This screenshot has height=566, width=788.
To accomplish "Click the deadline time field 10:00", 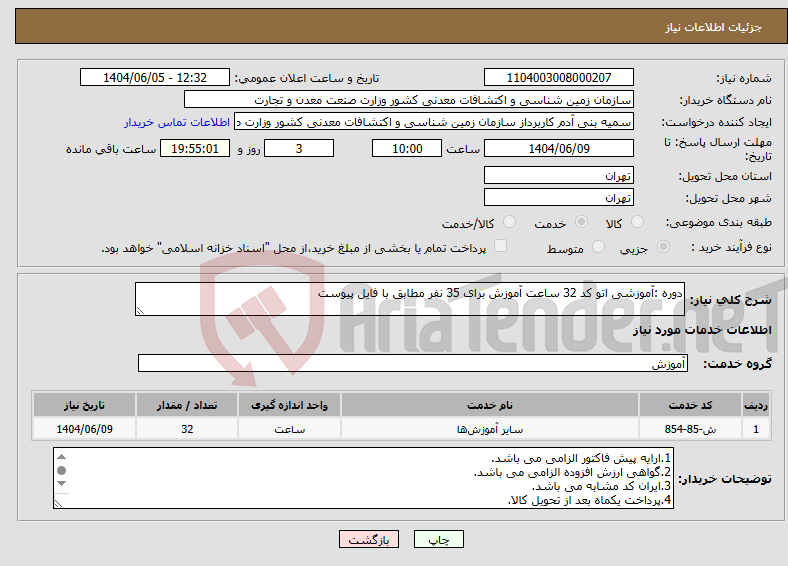I will coord(407,148).
